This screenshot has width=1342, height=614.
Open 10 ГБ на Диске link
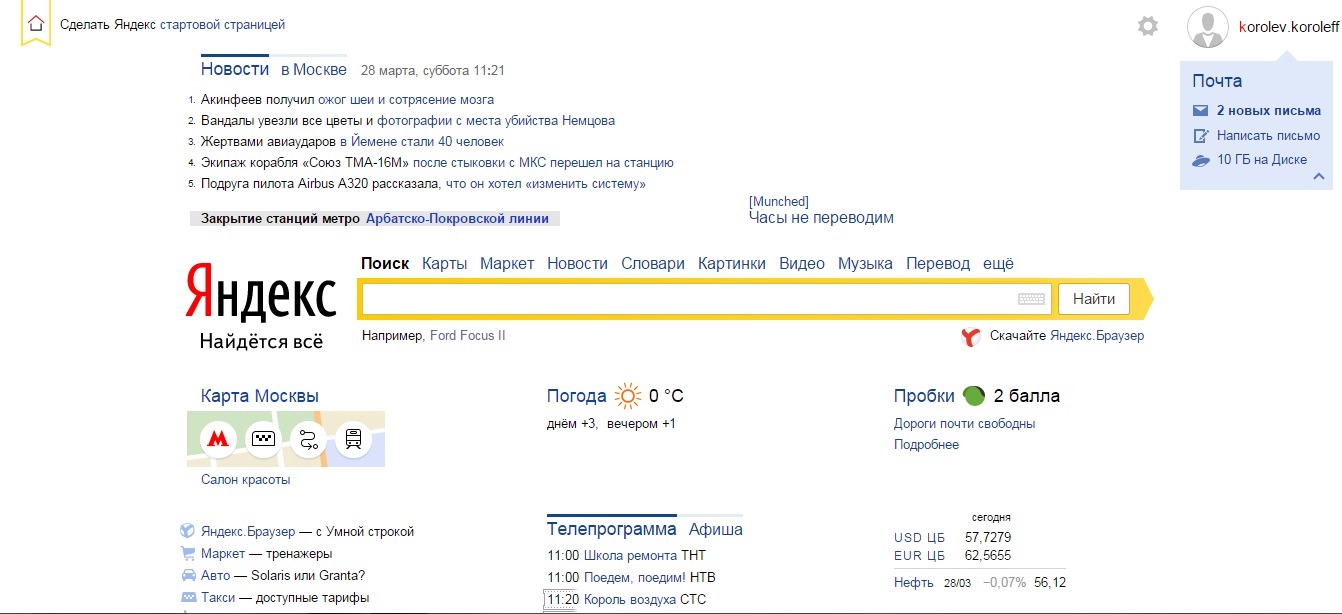pyautogui.click(x=1262, y=160)
